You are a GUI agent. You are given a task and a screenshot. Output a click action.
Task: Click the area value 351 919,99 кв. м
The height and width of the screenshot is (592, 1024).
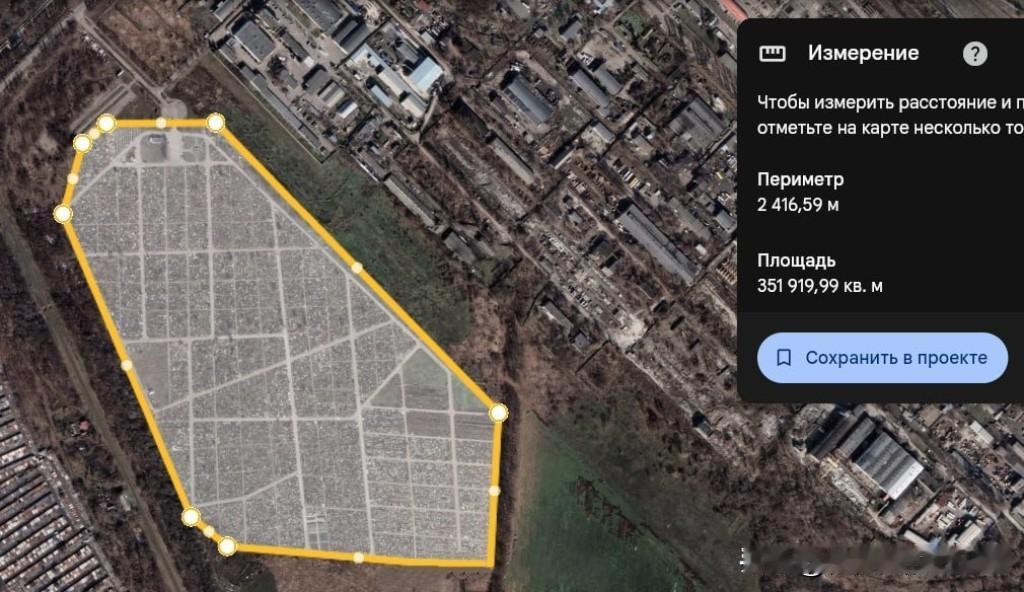[x=820, y=286]
